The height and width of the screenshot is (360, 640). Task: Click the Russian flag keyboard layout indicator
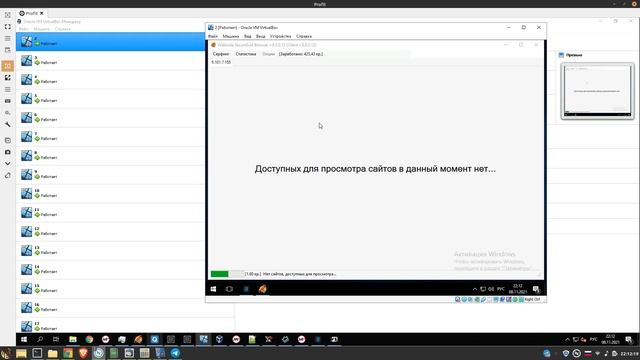point(588,353)
